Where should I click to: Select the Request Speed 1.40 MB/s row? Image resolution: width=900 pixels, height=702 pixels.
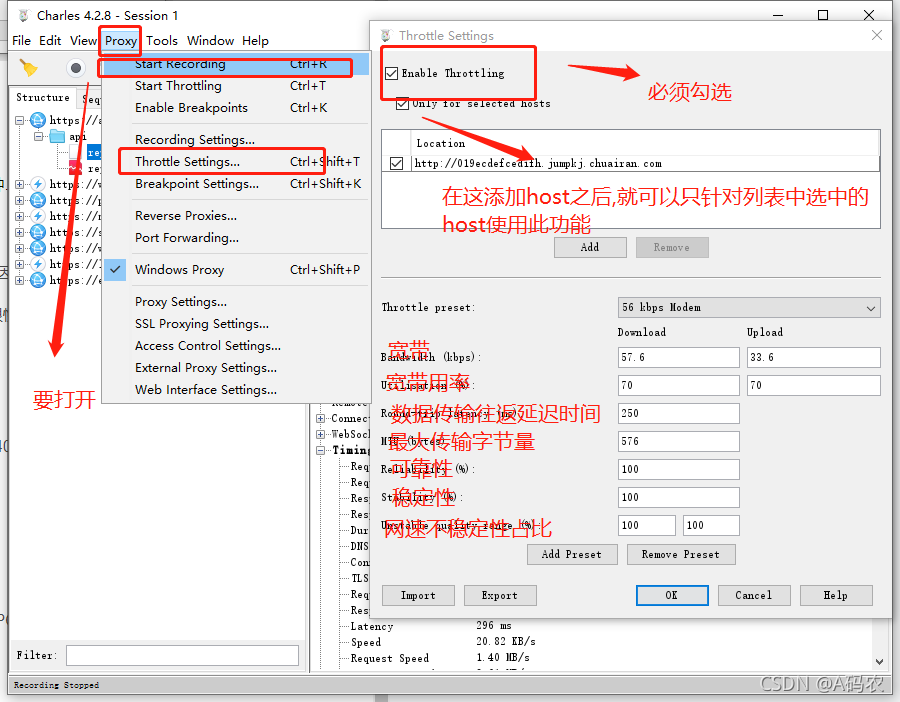440,658
